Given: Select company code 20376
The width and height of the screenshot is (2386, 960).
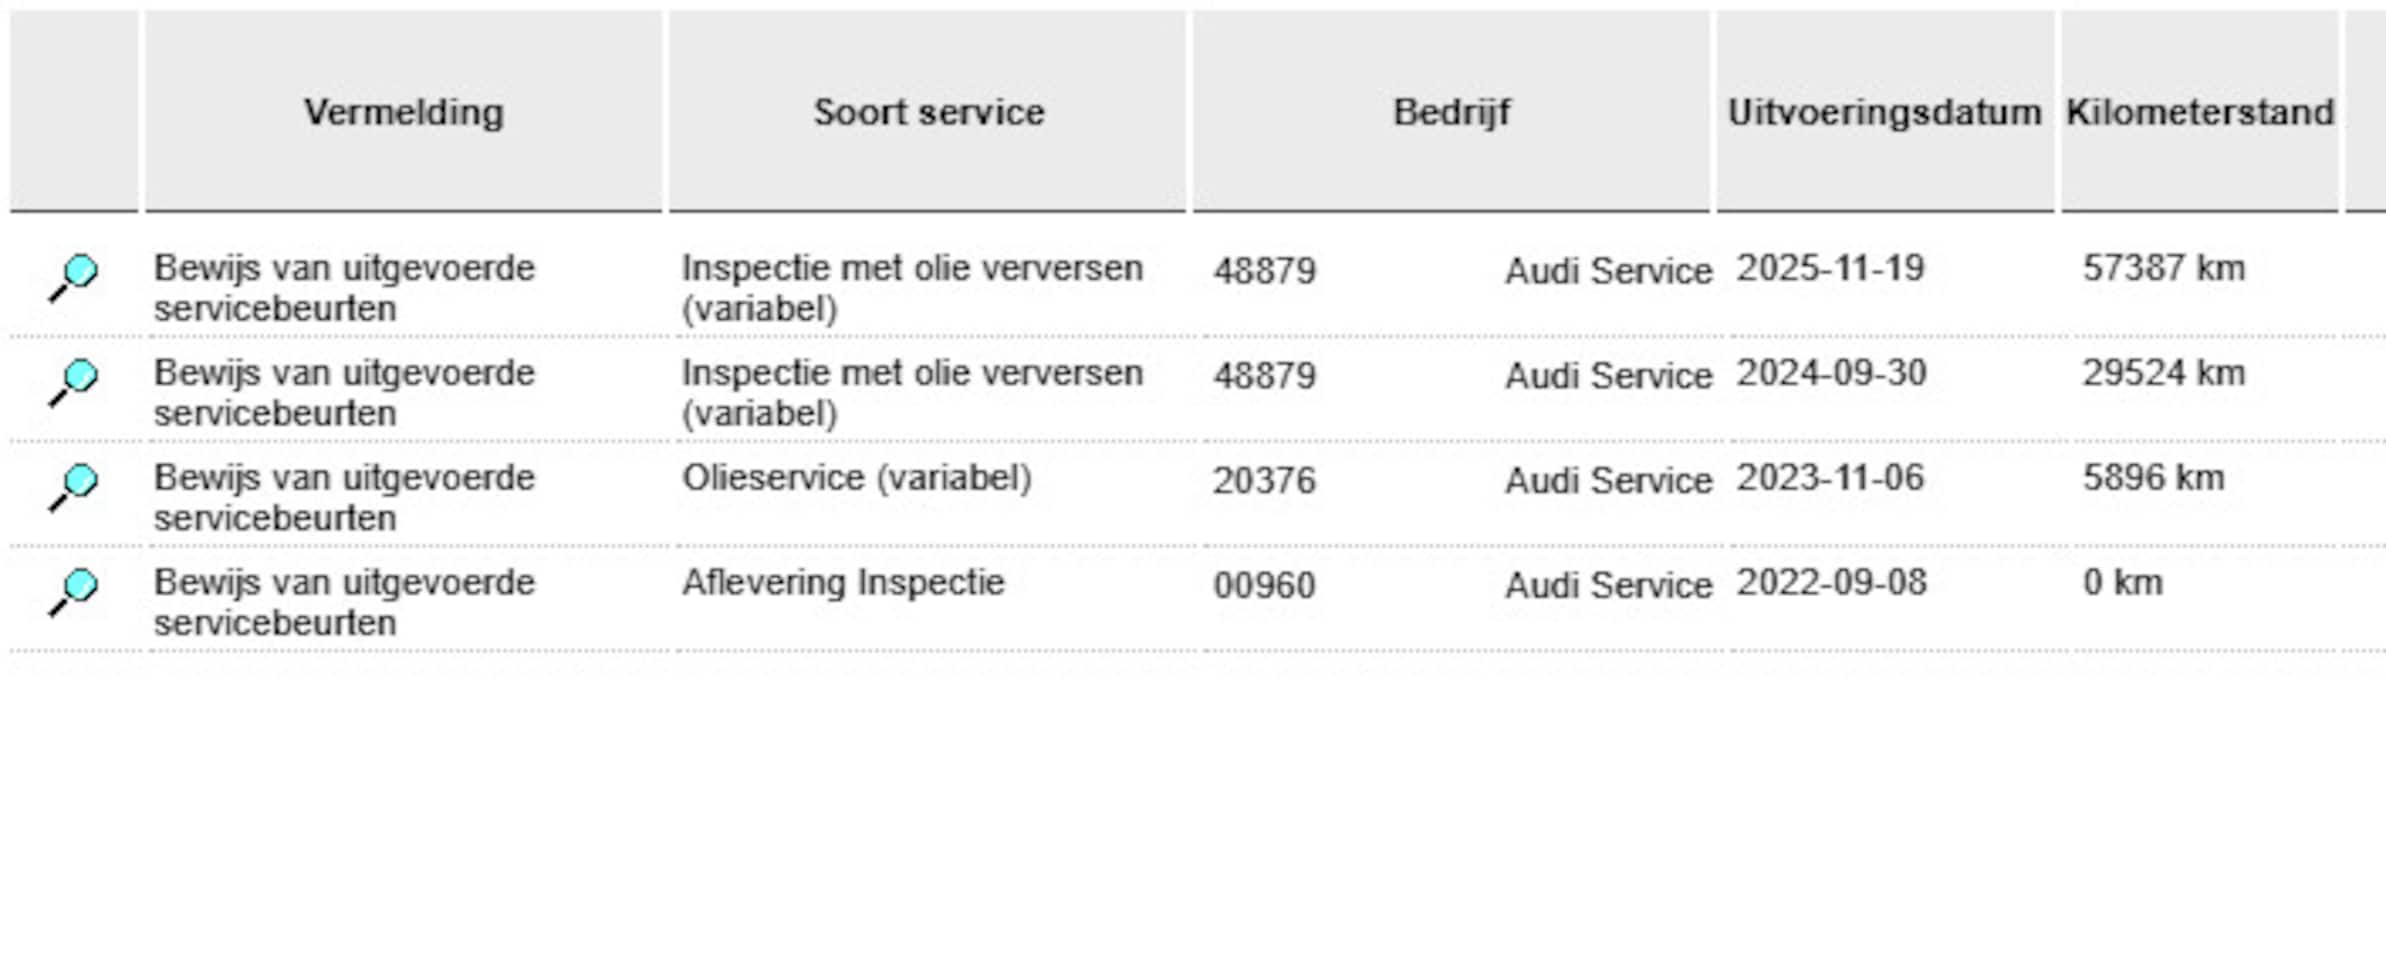Looking at the screenshot, I should point(1264,481).
